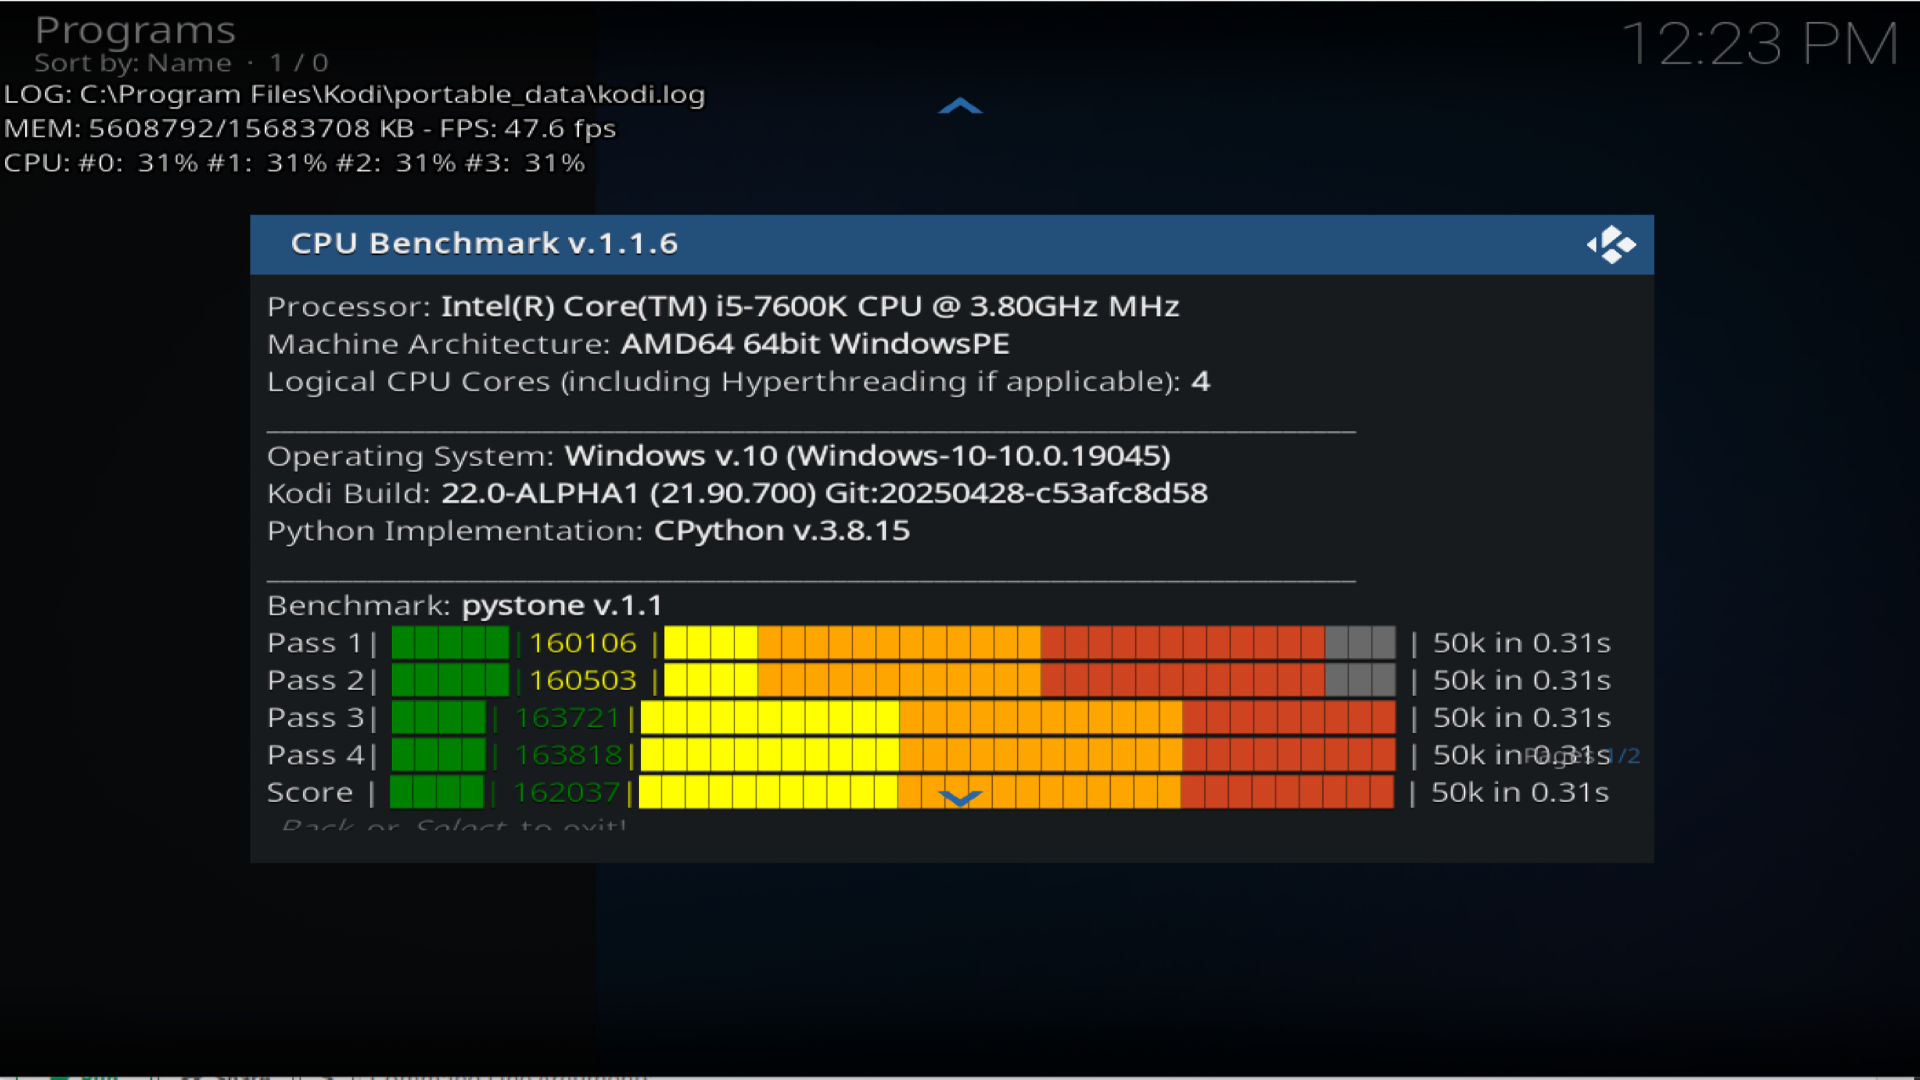This screenshot has width=1920, height=1080.
Task: Click the gray segment ending Pass 1 bar
Action: (x=1359, y=643)
